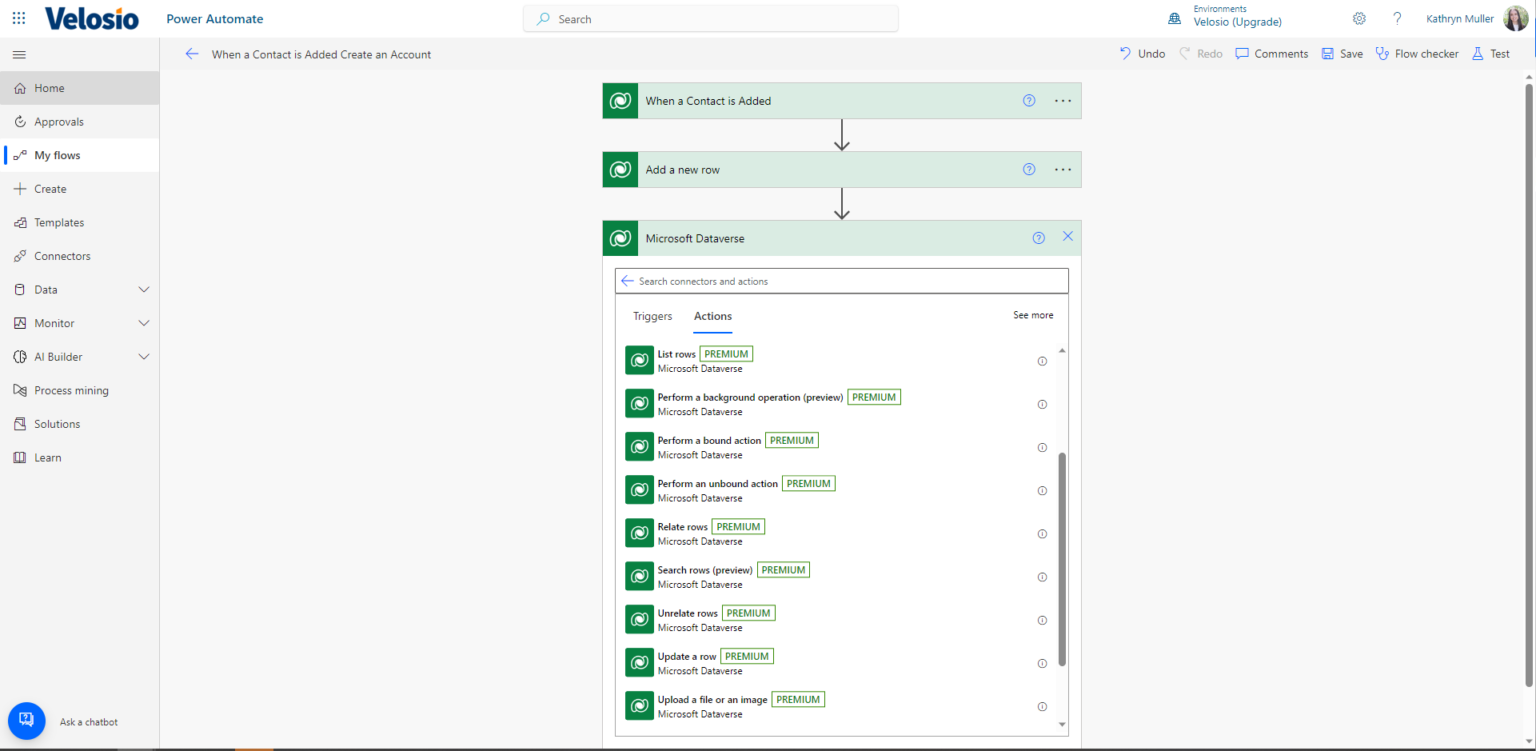Click the See more link
The width and height of the screenshot is (1536, 751).
click(1033, 314)
